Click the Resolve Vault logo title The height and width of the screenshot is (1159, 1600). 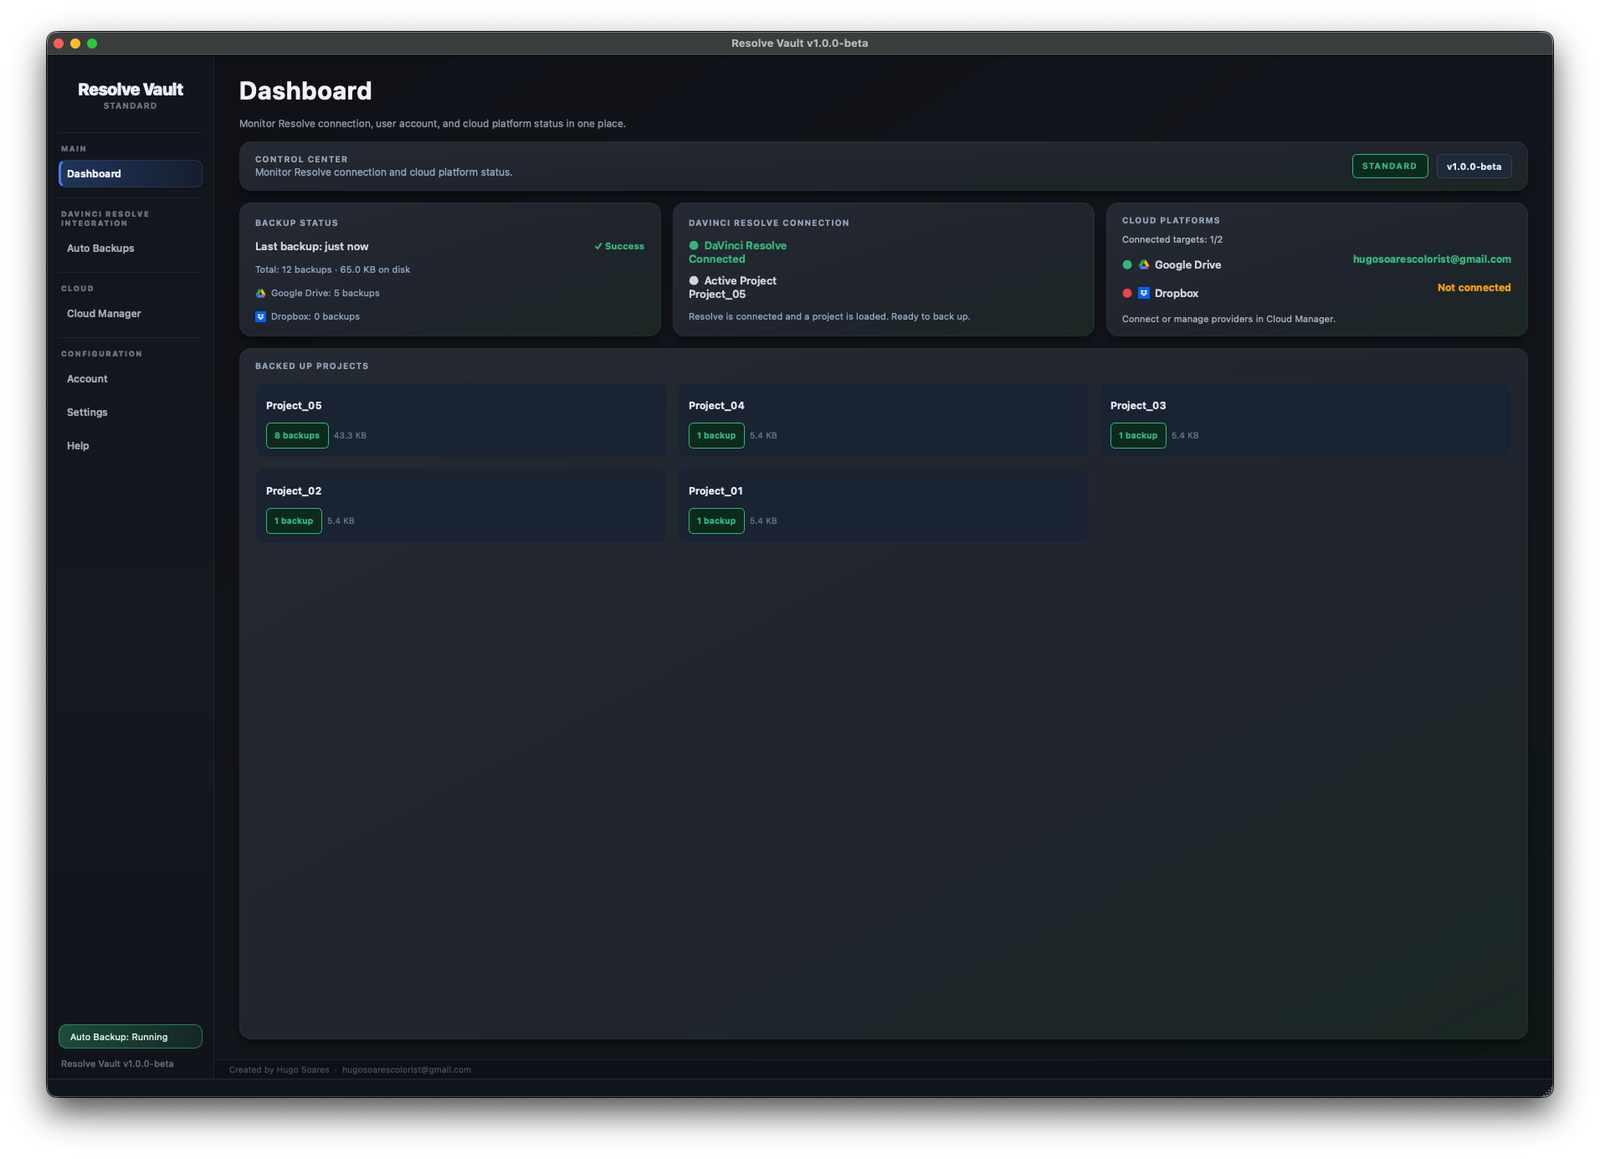point(130,89)
